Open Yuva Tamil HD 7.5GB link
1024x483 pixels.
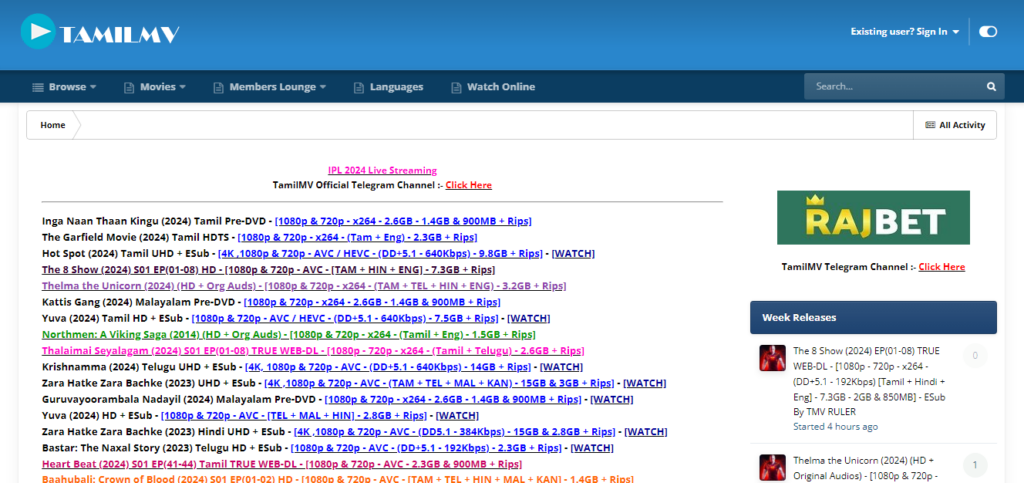click(x=345, y=319)
